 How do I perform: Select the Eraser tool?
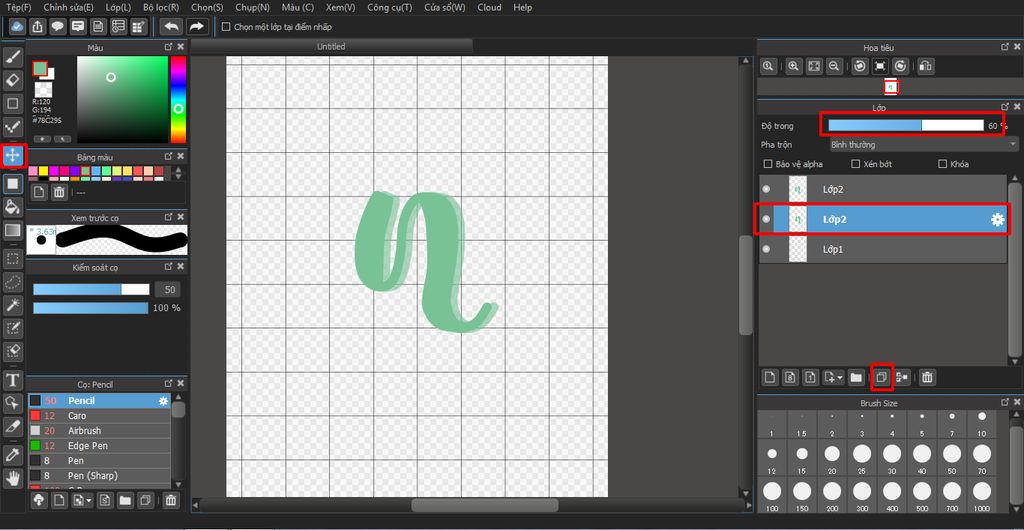(x=12, y=81)
